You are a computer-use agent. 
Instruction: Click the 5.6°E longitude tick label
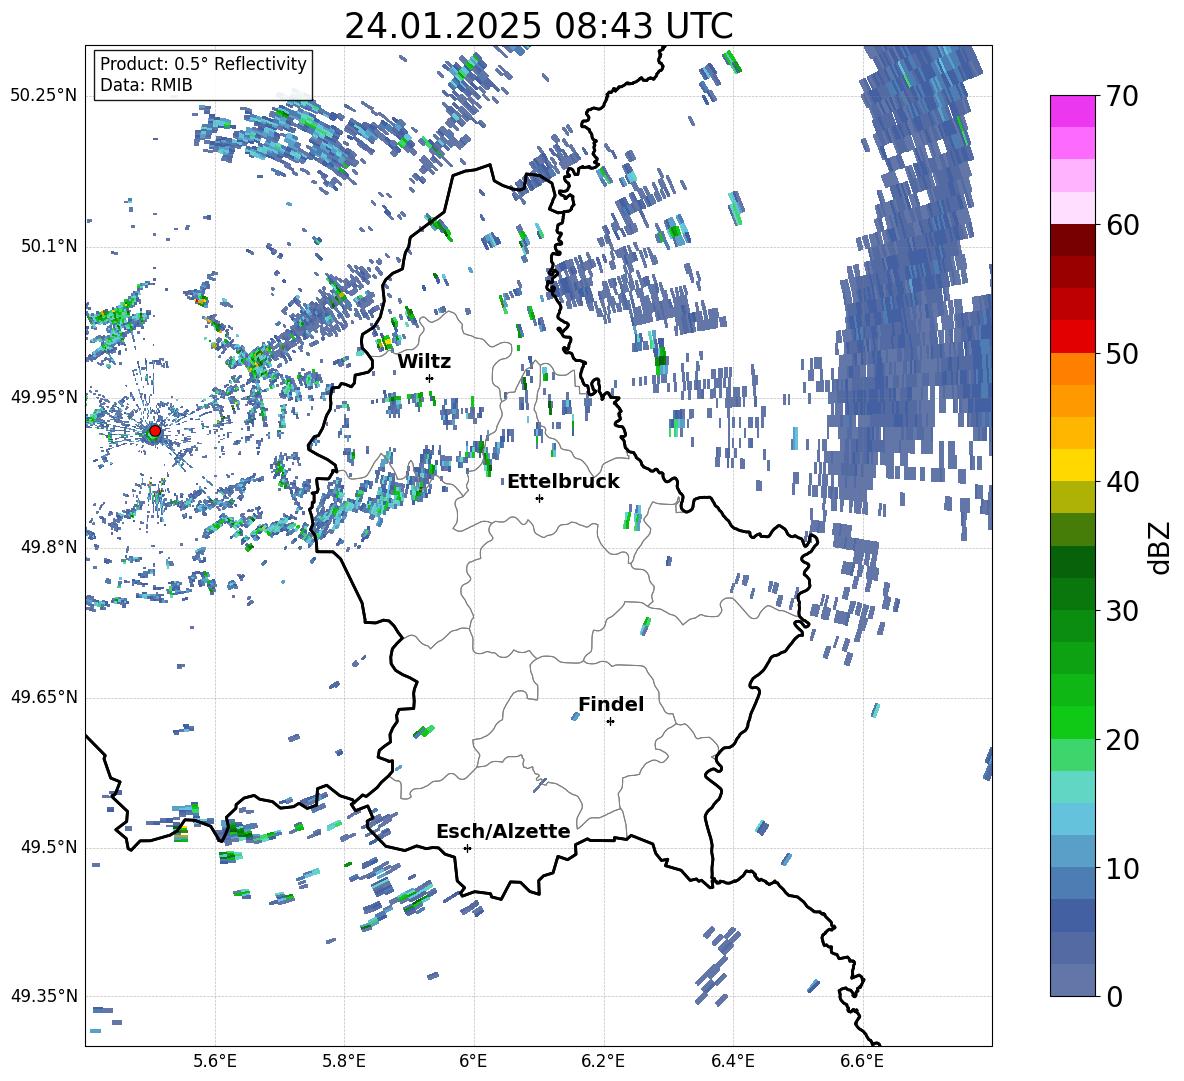coord(215,1061)
